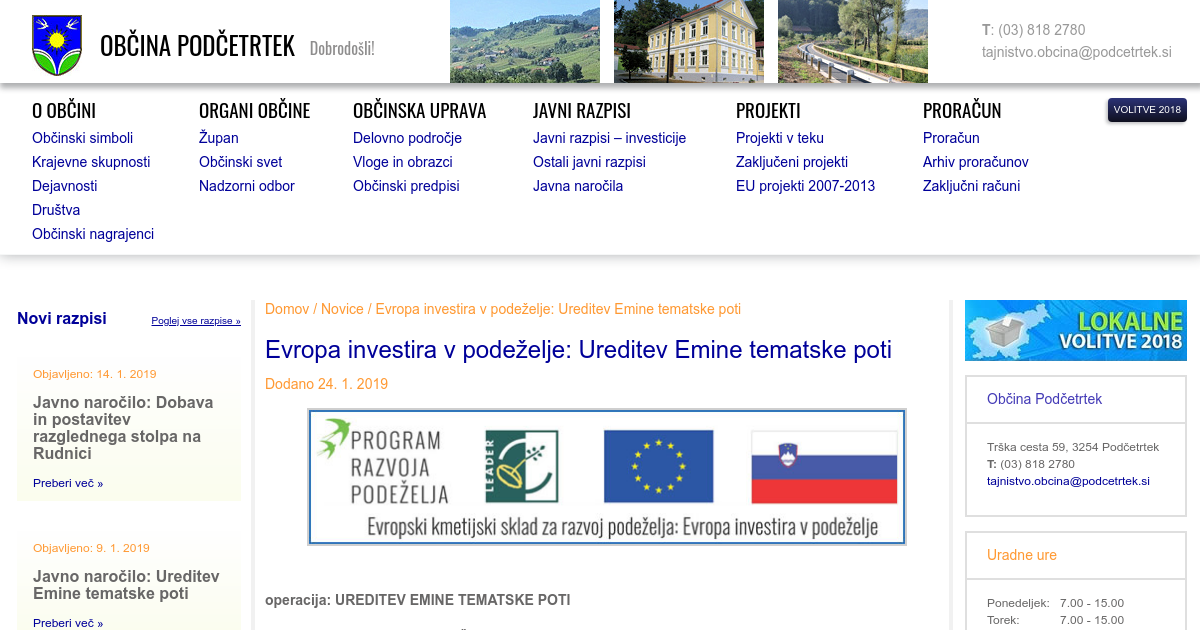
Task: Open Vloge in obrazci page
Action: pos(402,162)
